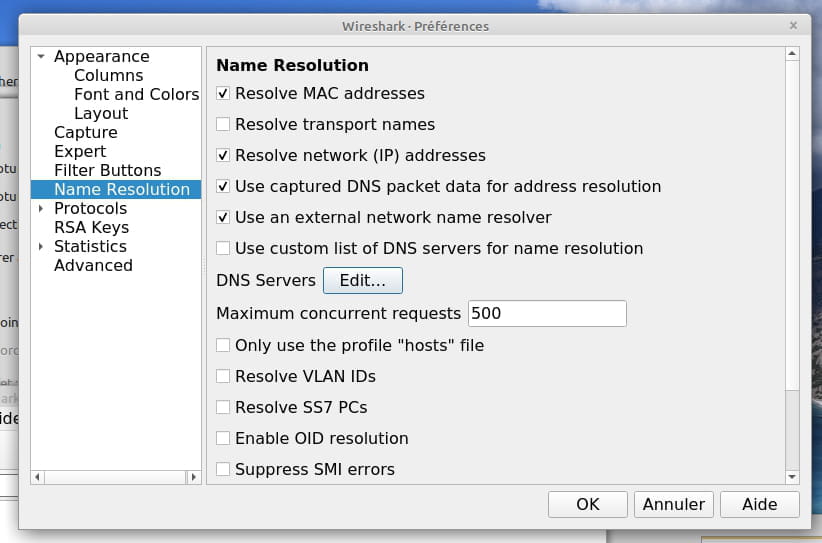The width and height of the screenshot is (822, 543).
Task: Click the Maximum concurrent requests label
Action: (338, 313)
